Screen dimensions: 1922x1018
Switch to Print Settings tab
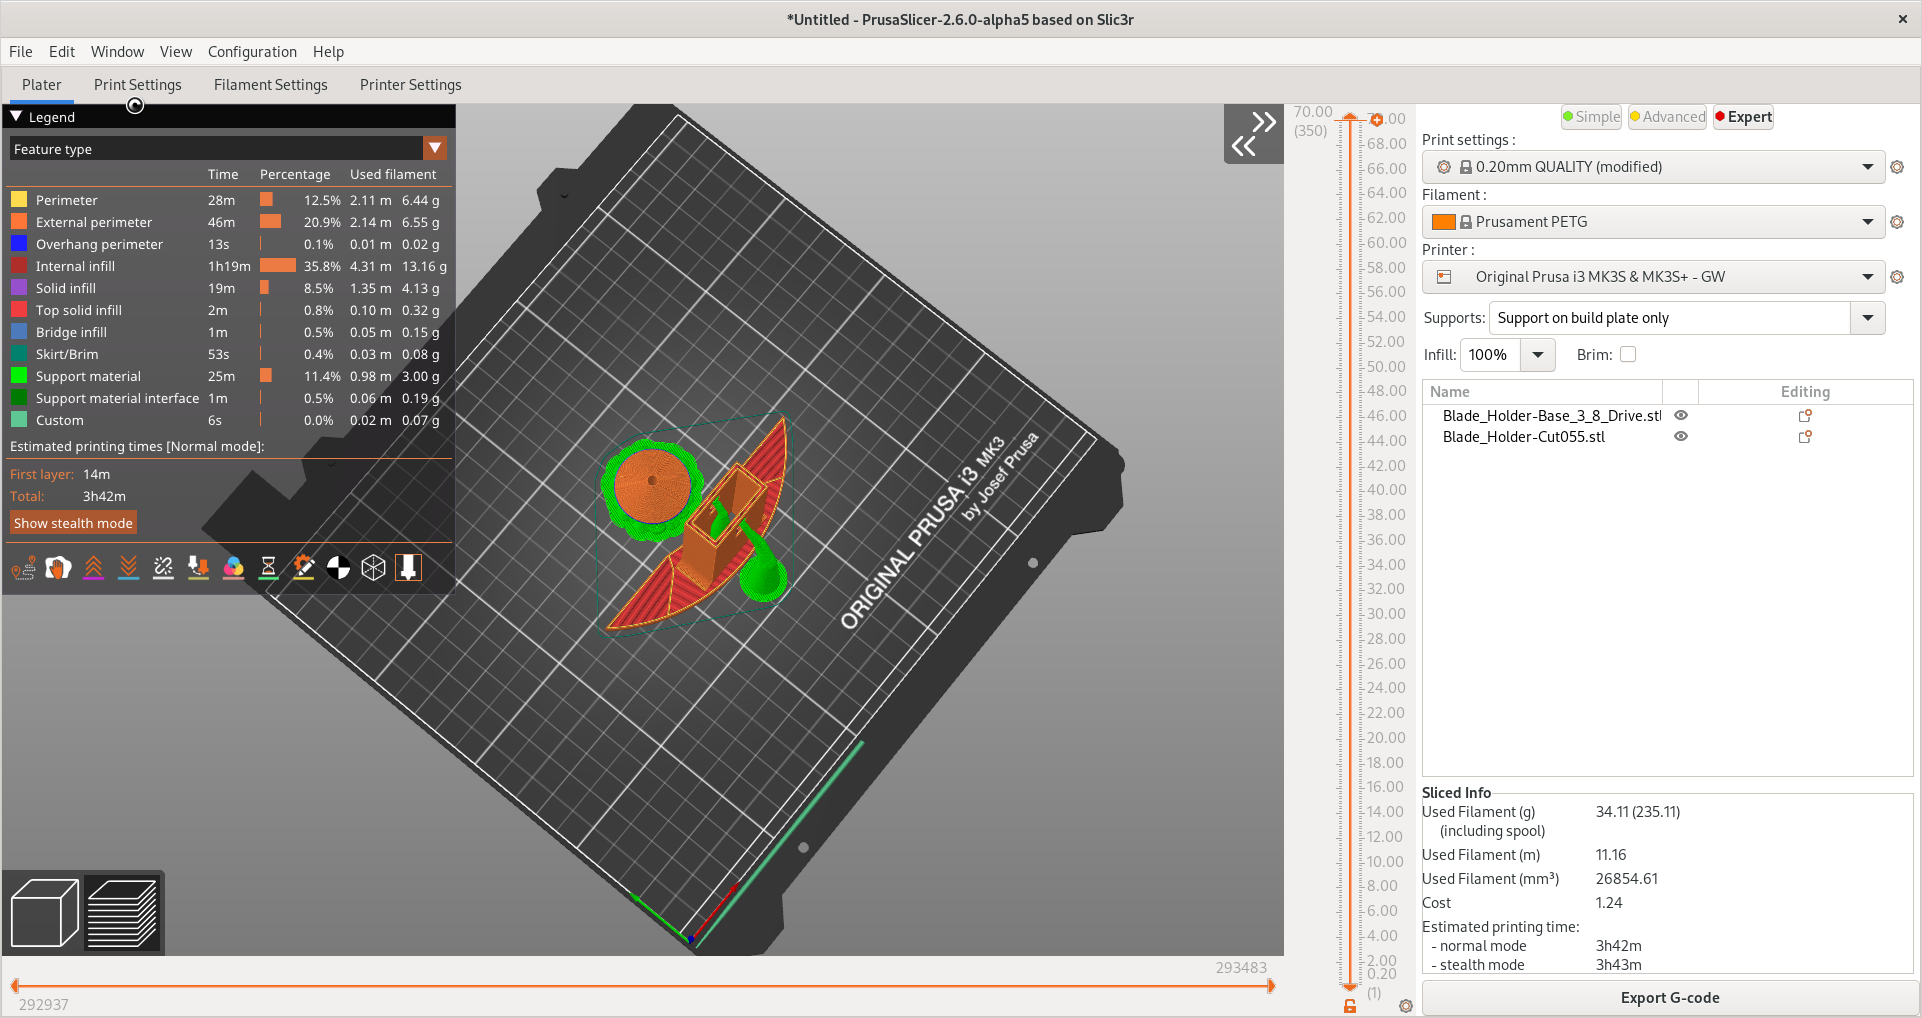[138, 85]
